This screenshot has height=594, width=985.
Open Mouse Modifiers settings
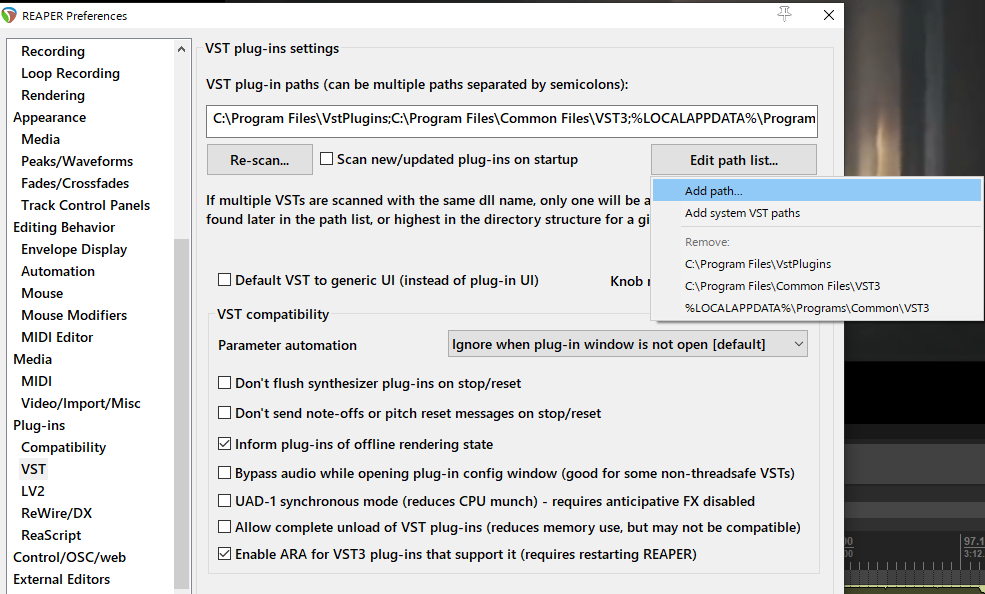tap(74, 315)
